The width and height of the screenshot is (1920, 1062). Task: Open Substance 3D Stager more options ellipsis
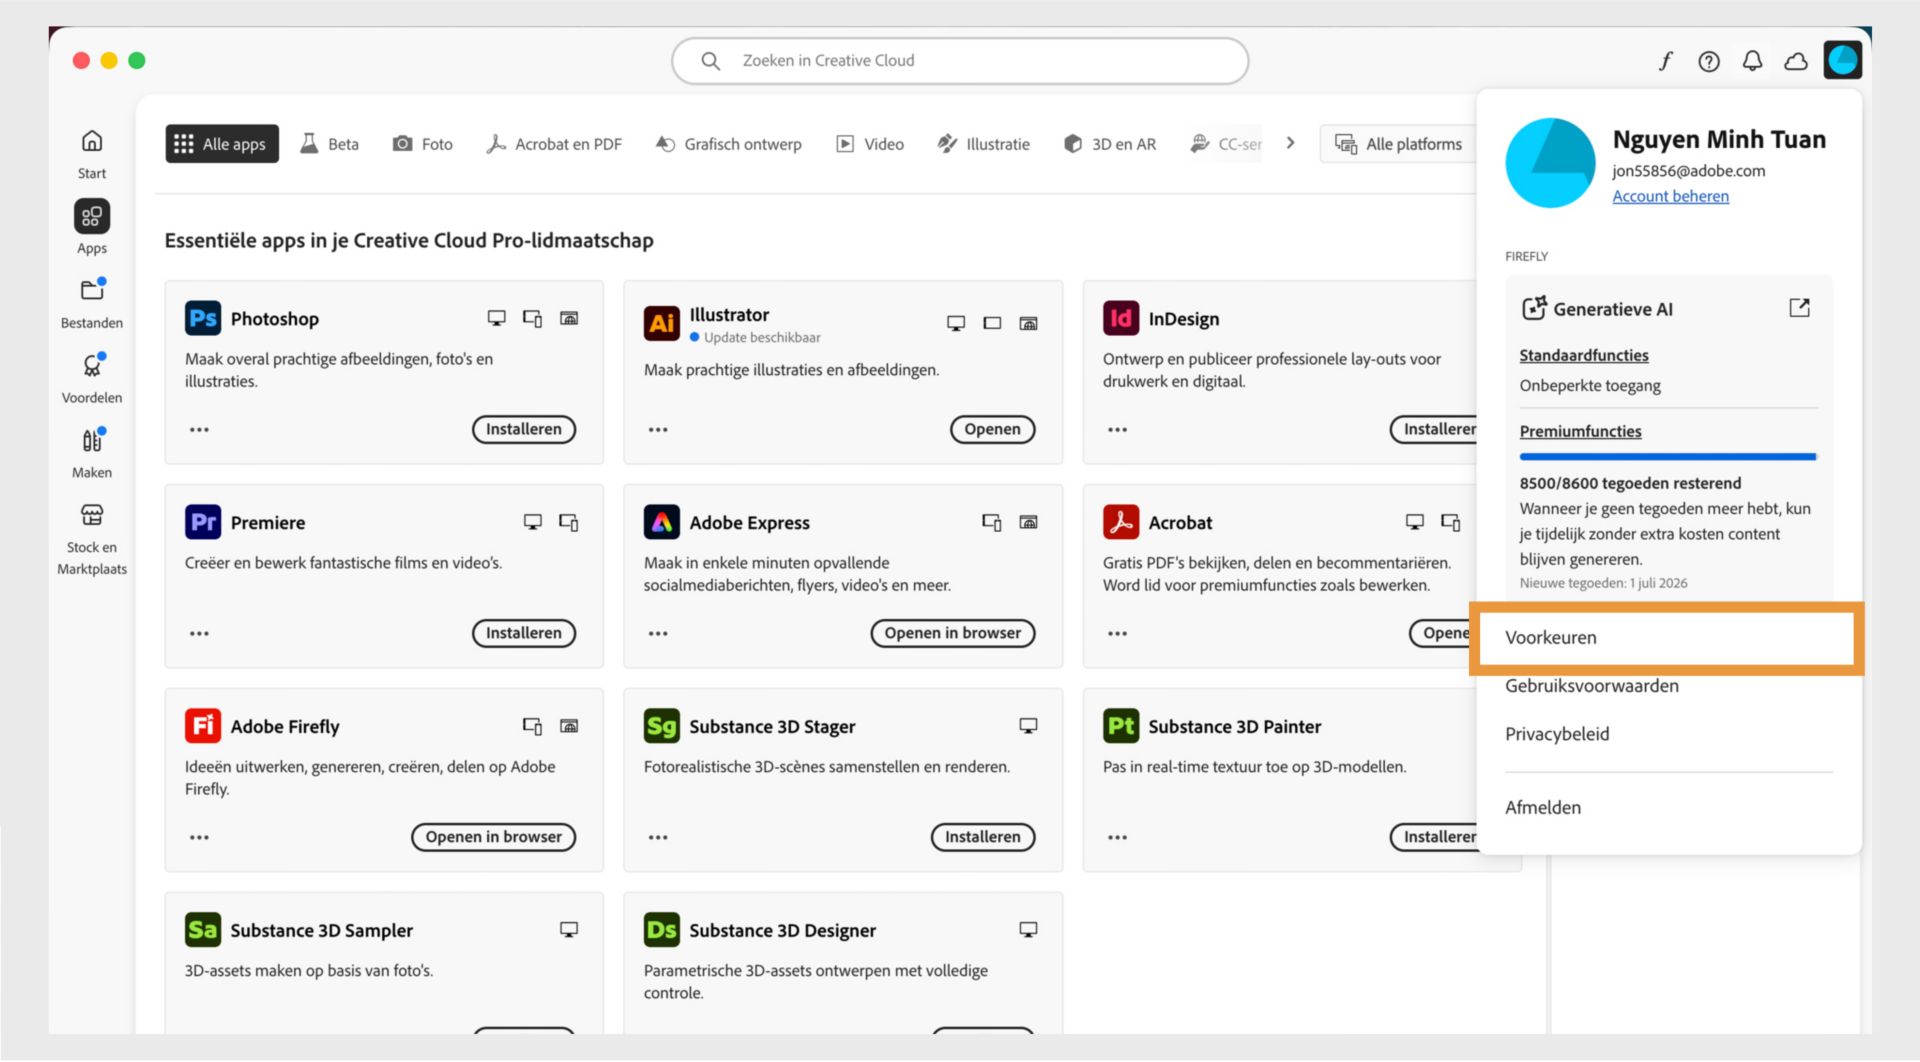click(x=658, y=838)
